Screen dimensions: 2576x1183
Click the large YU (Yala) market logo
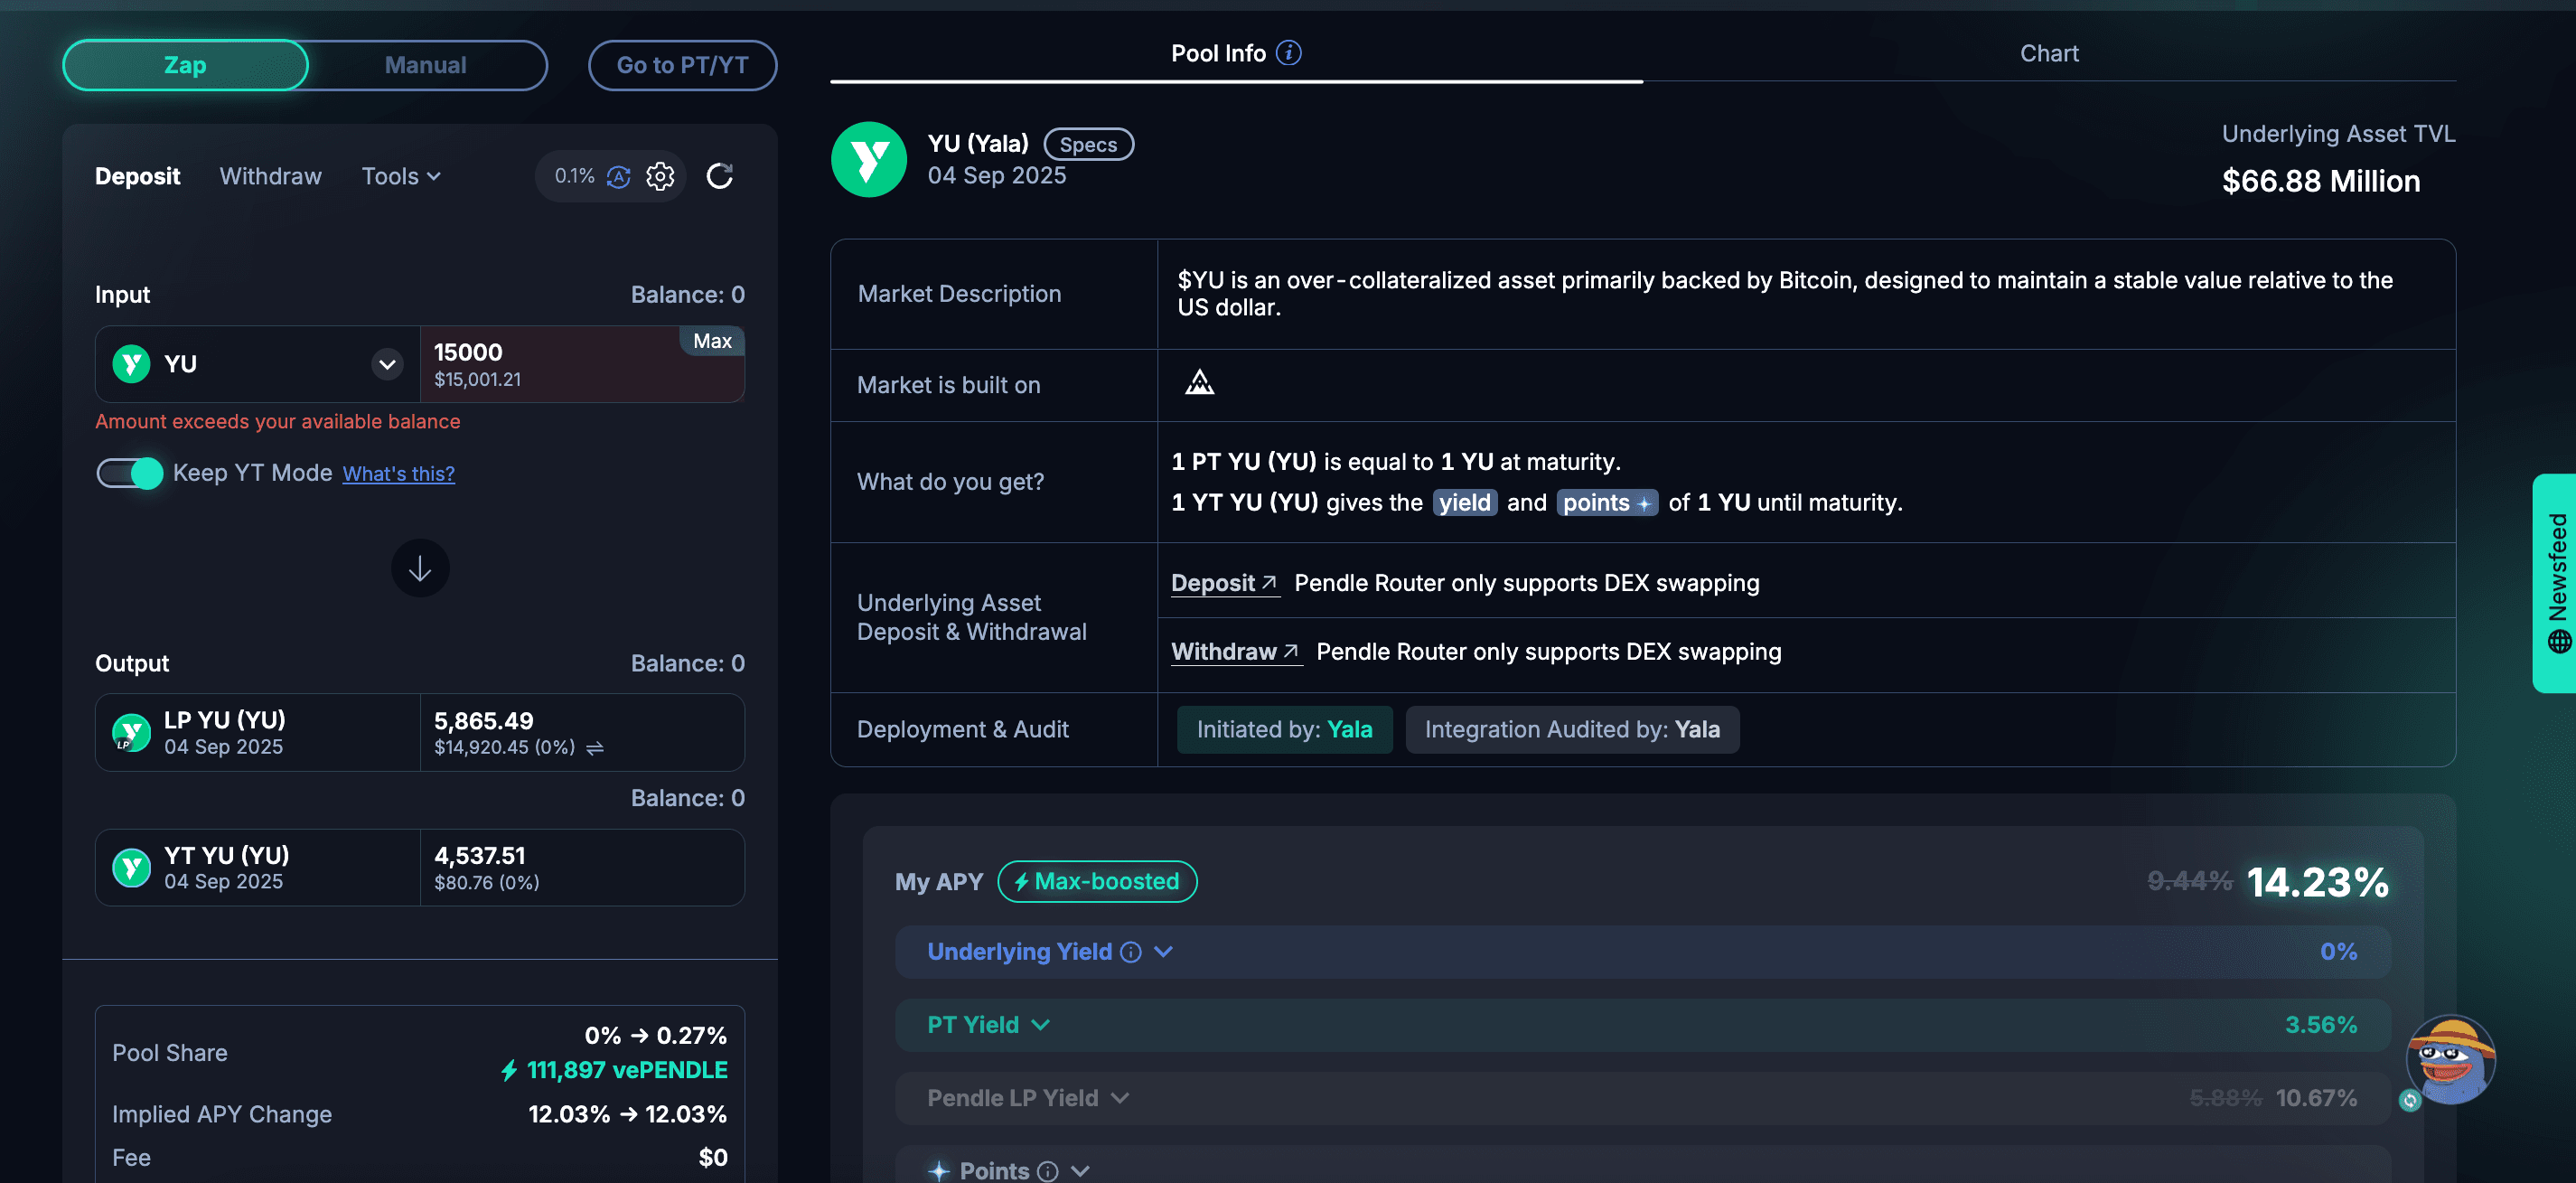[x=869, y=159]
